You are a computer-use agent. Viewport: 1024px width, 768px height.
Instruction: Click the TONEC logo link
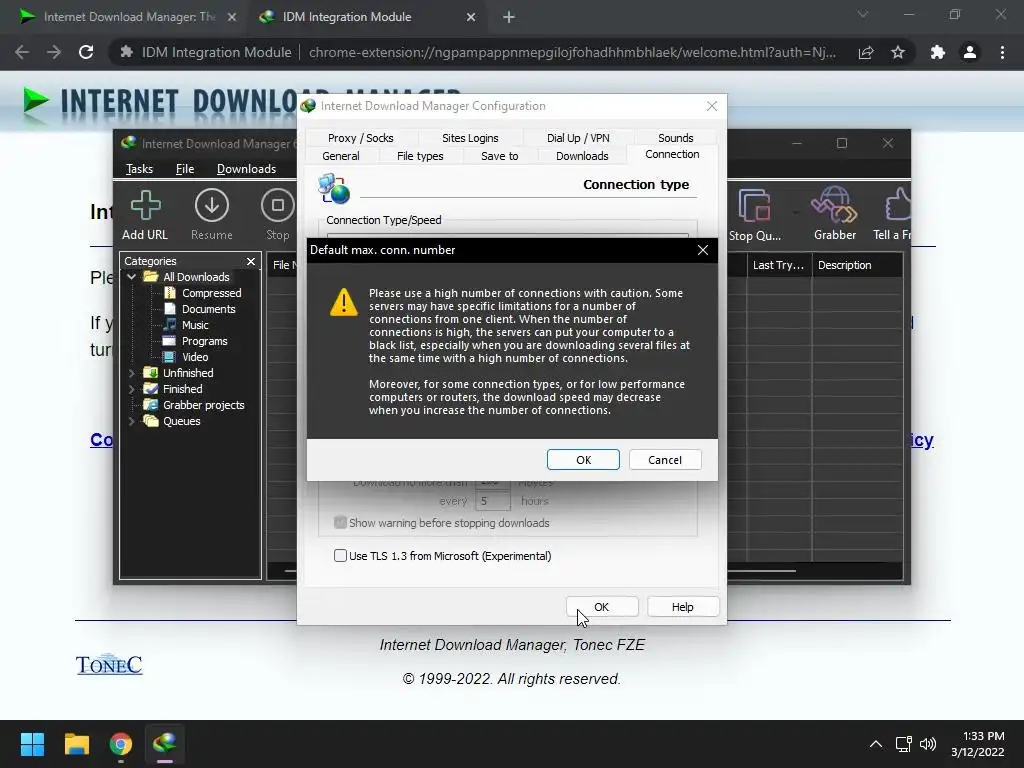[x=109, y=664]
